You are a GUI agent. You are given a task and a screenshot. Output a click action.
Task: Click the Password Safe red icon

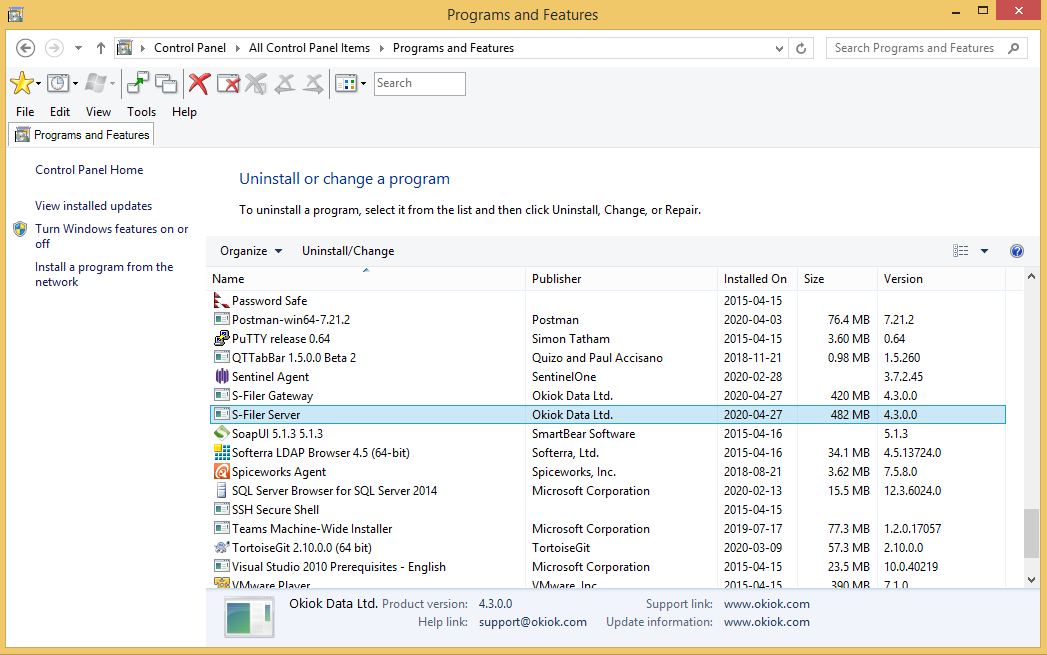coord(222,300)
